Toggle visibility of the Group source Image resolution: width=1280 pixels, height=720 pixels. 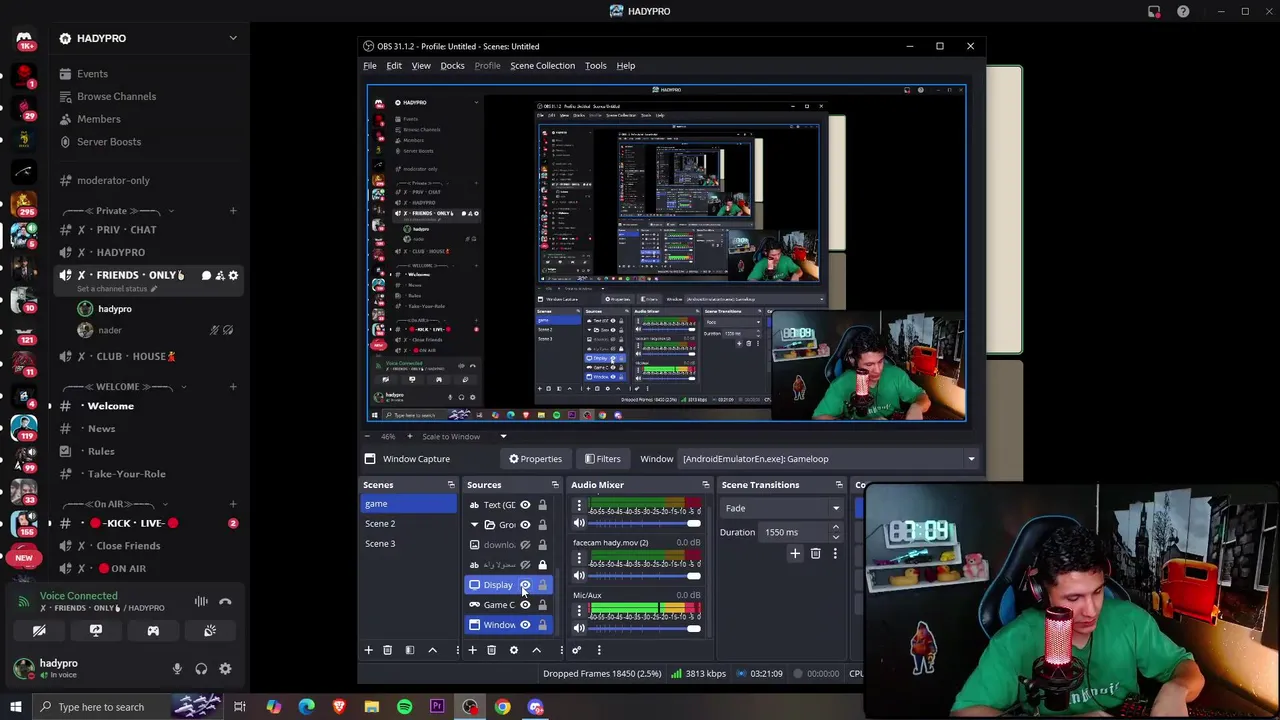pos(525,525)
